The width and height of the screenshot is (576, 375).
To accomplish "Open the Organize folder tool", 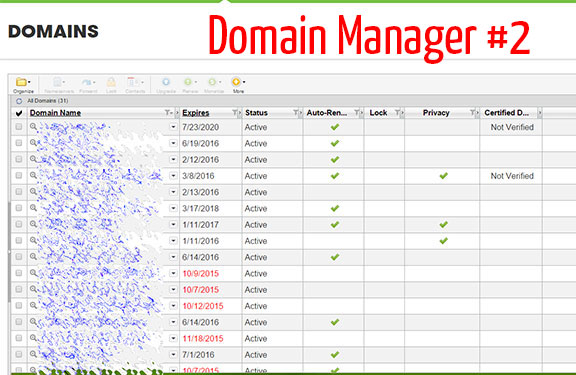I will coord(23,85).
